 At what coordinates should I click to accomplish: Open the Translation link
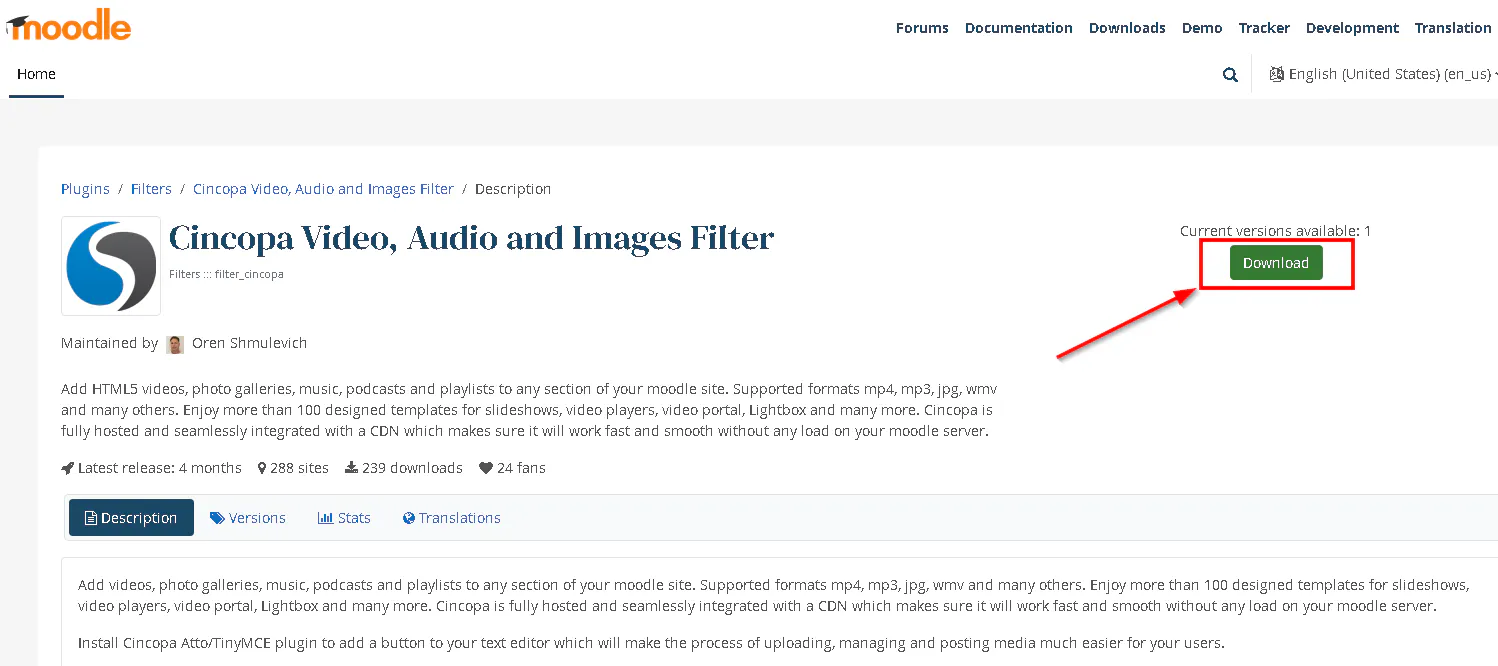point(1453,28)
